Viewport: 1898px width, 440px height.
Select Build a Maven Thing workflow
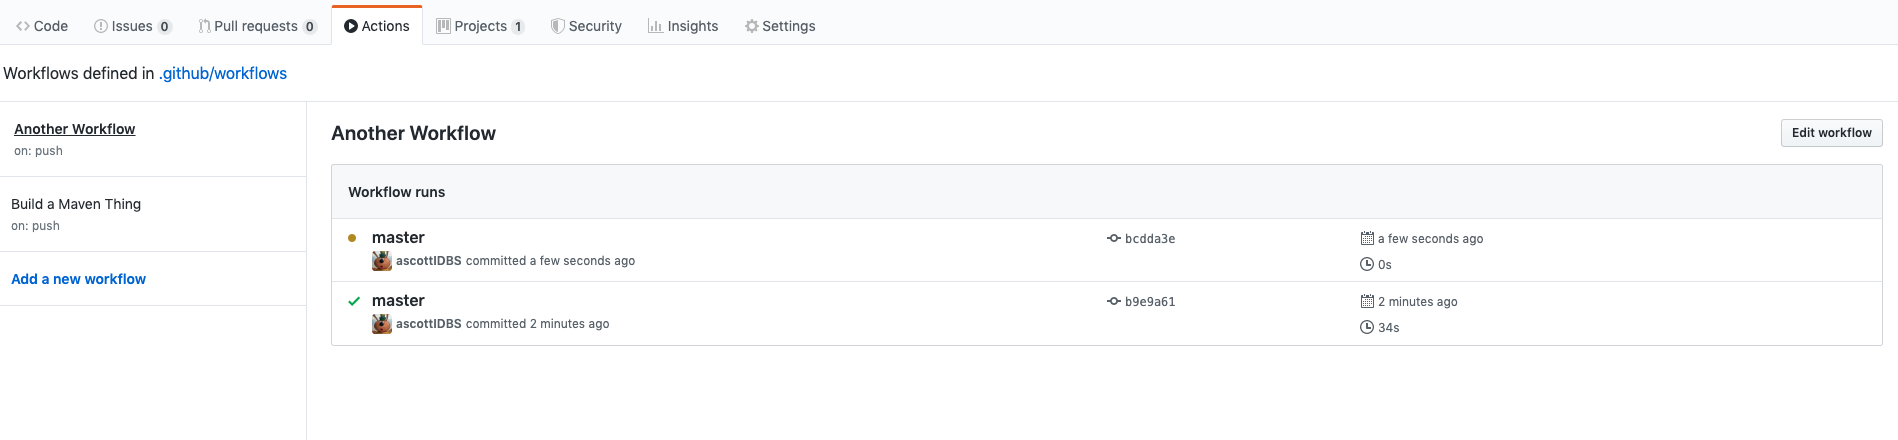point(76,204)
